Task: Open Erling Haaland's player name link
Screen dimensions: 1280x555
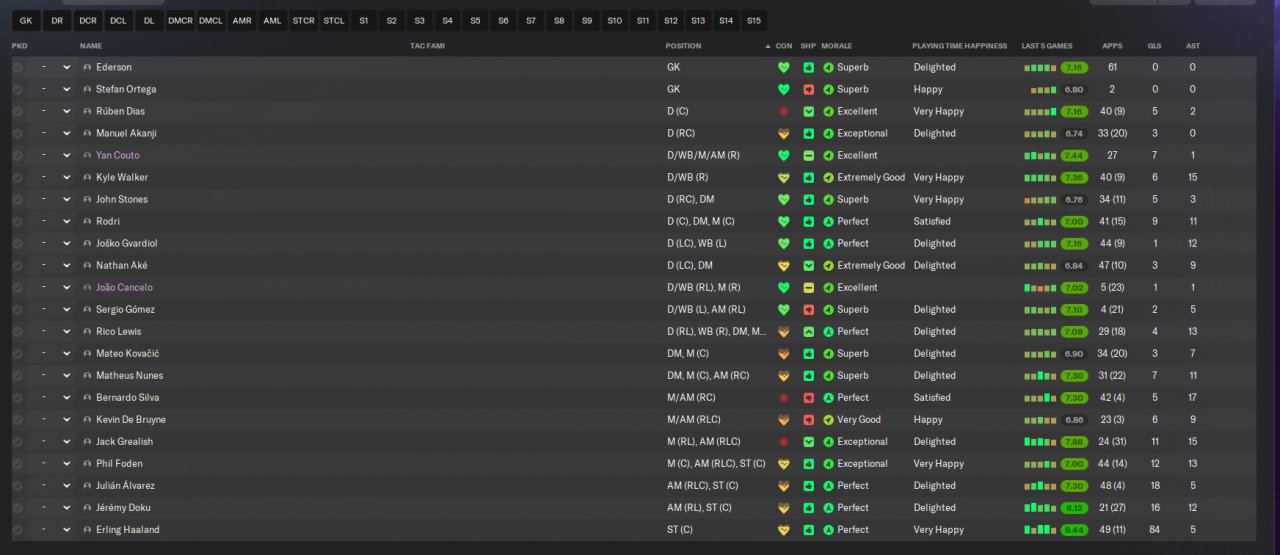Action: (x=128, y=529)
